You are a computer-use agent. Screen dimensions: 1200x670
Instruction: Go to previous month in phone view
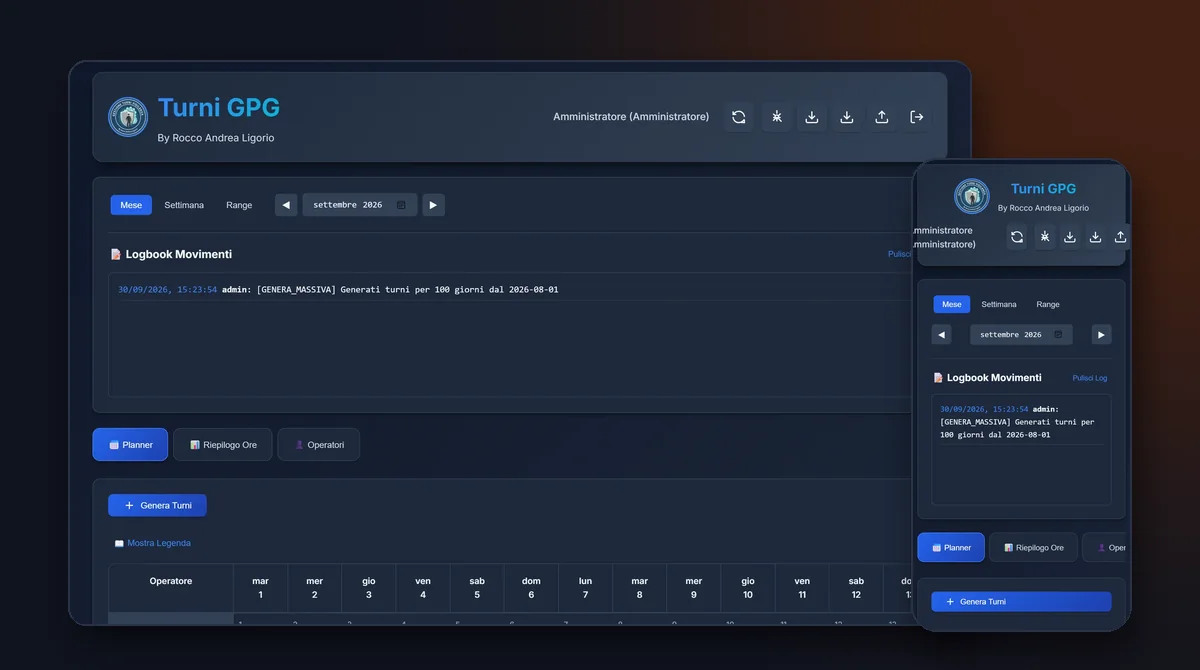click(941, 335)
